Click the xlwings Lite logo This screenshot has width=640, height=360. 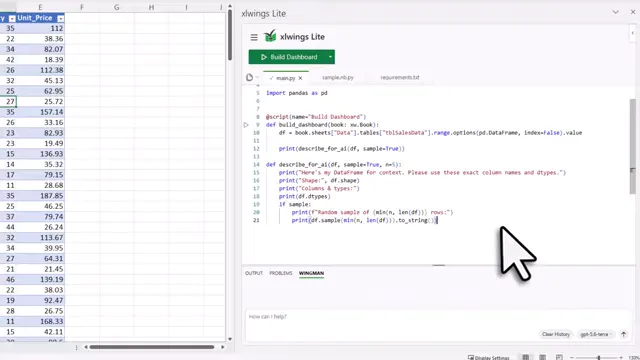[270, 36]
